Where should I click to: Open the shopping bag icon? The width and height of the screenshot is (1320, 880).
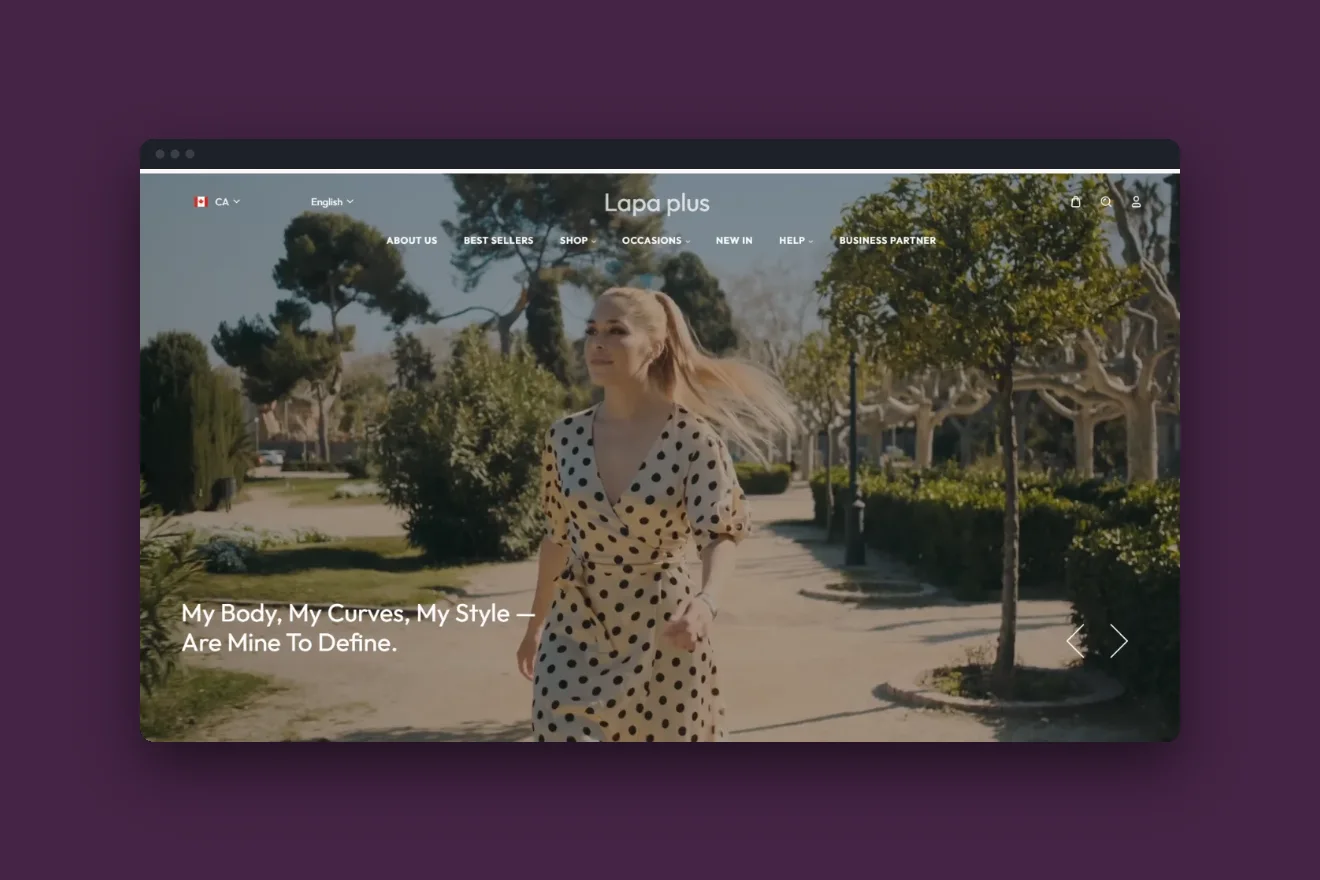(1076, 201)
